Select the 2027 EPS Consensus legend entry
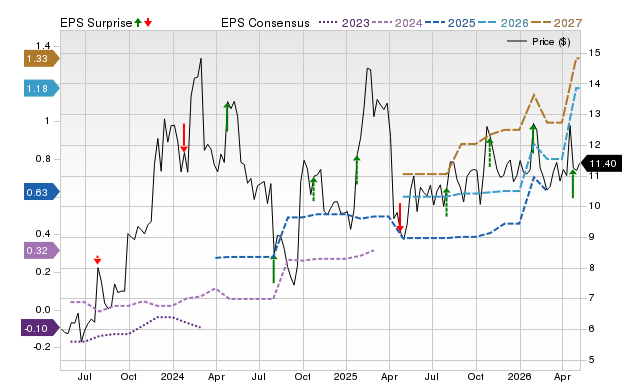Viewport: 640px width, 382px height. tap(556, 23)
